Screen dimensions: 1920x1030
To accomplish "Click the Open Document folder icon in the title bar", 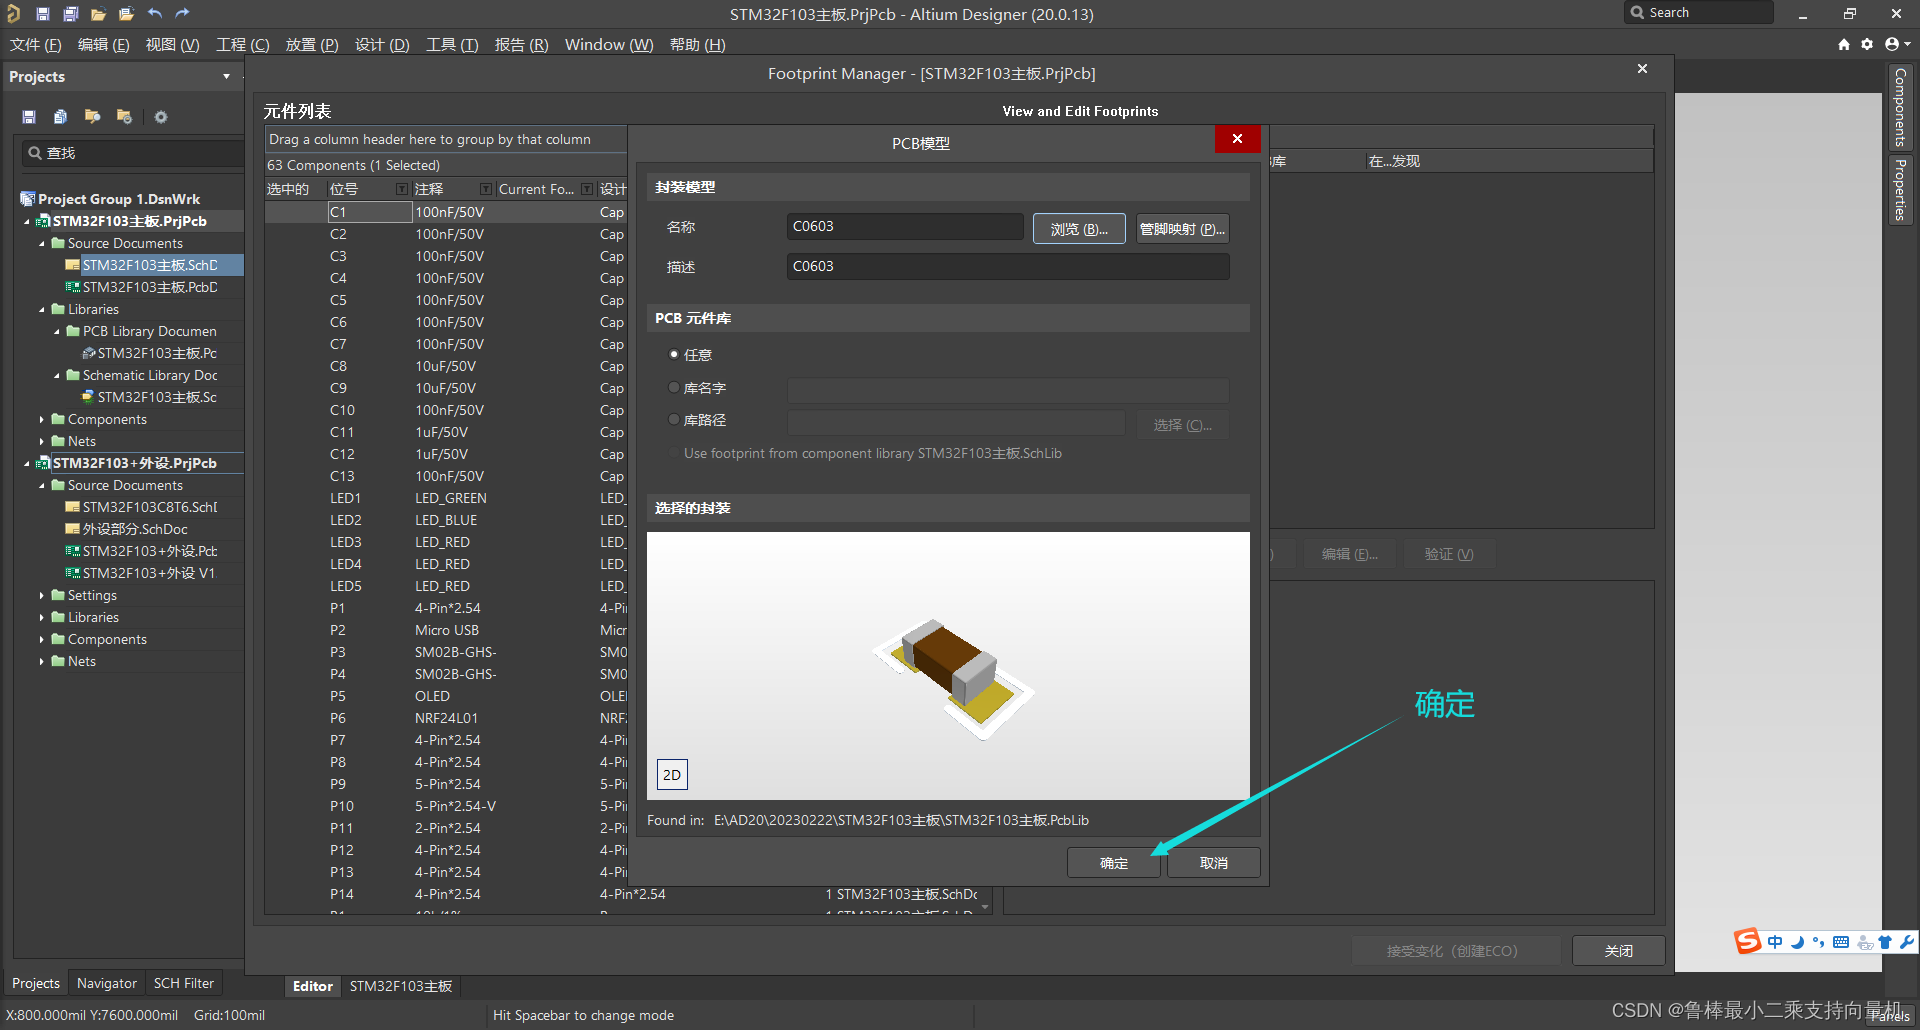I will point(98,14).
